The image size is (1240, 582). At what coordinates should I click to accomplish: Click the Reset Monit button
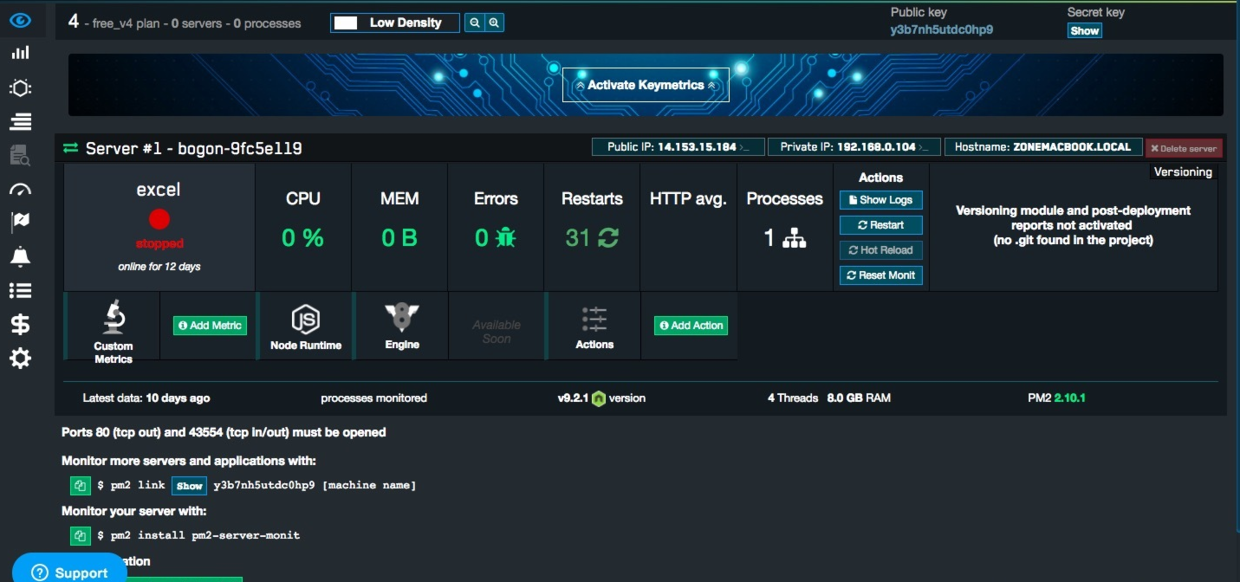click(881, 275)
